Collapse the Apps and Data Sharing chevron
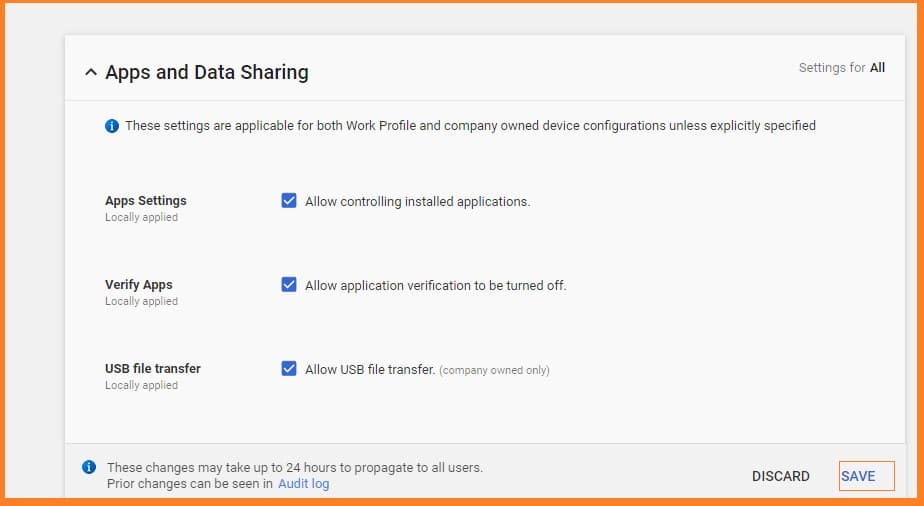This screenshot has height=506, width=924. (x=91, y=73)
